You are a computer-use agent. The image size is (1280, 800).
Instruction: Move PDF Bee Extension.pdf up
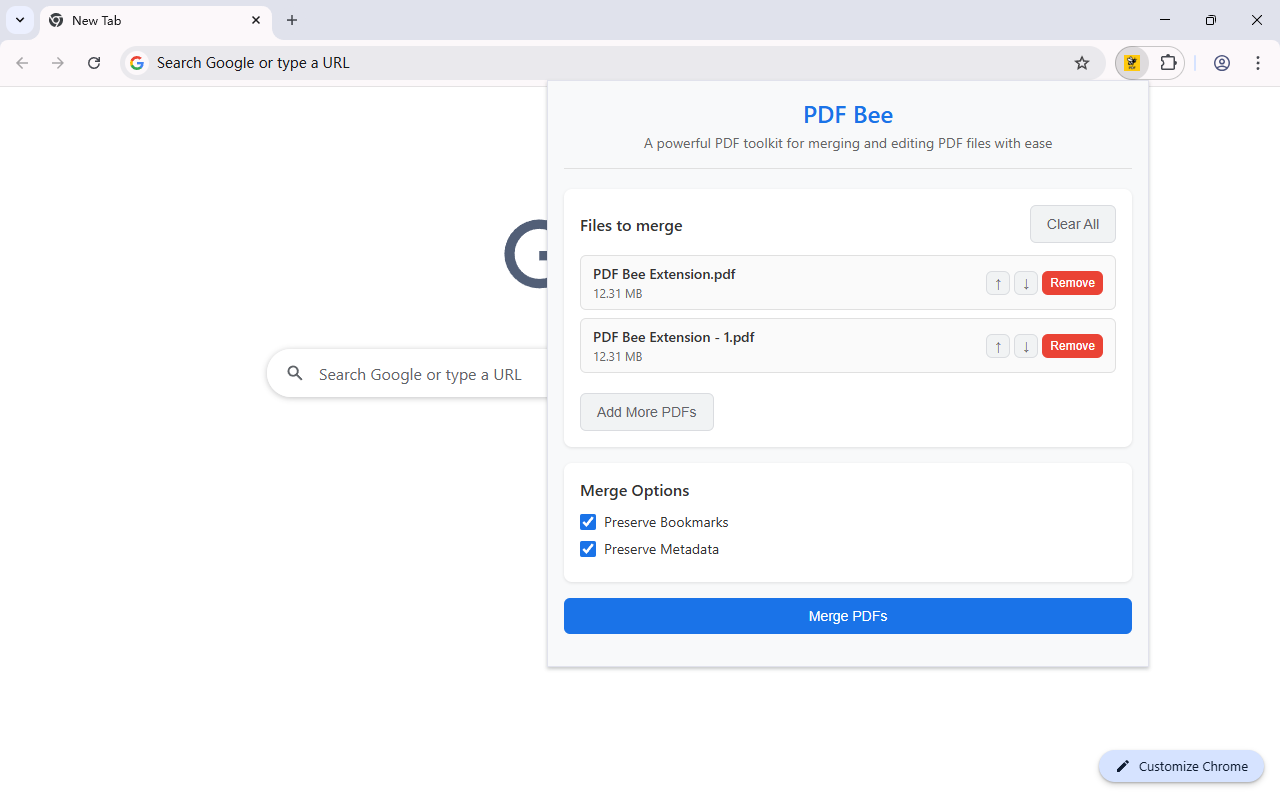[x=998, y=283]
